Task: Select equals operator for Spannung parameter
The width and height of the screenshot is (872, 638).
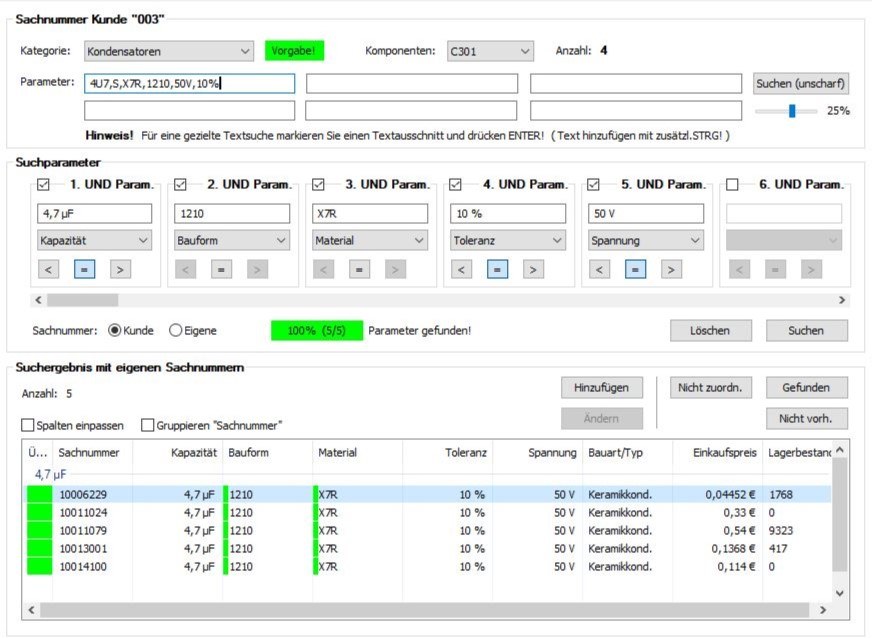Action: [x=635, y=270]
